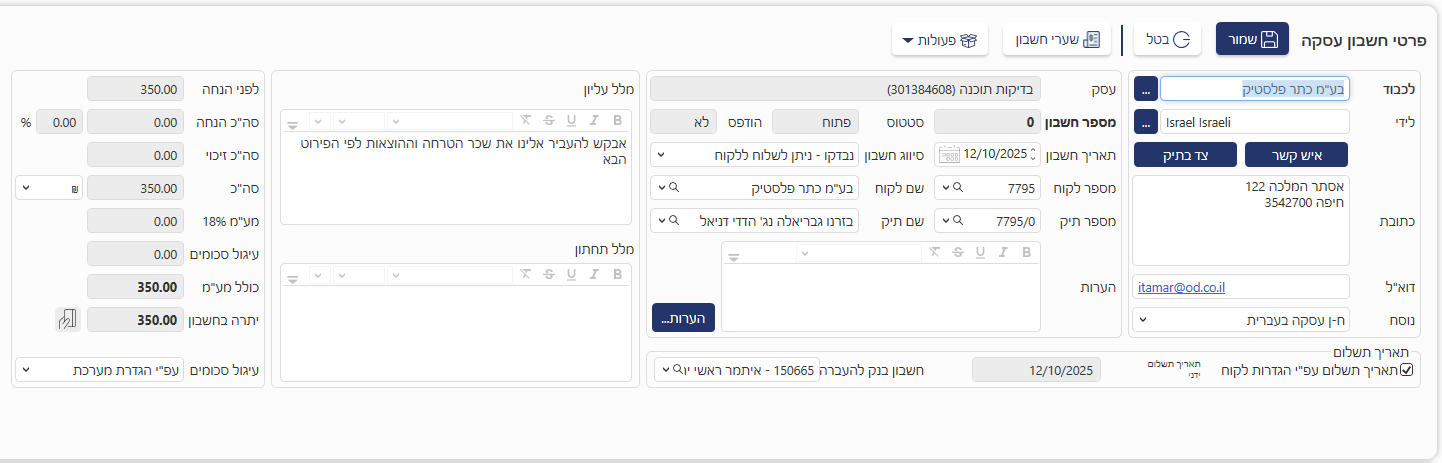Open calendar icon next to תאריך חשבון
The width and height of the screenshot is (1442, 463).
(949, 155)
